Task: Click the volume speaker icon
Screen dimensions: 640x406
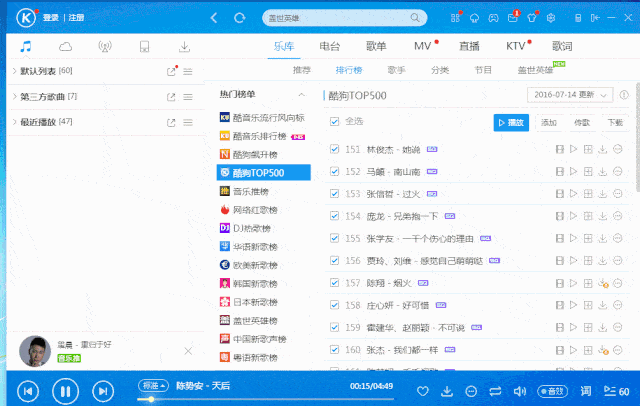Action: [519, 391]
